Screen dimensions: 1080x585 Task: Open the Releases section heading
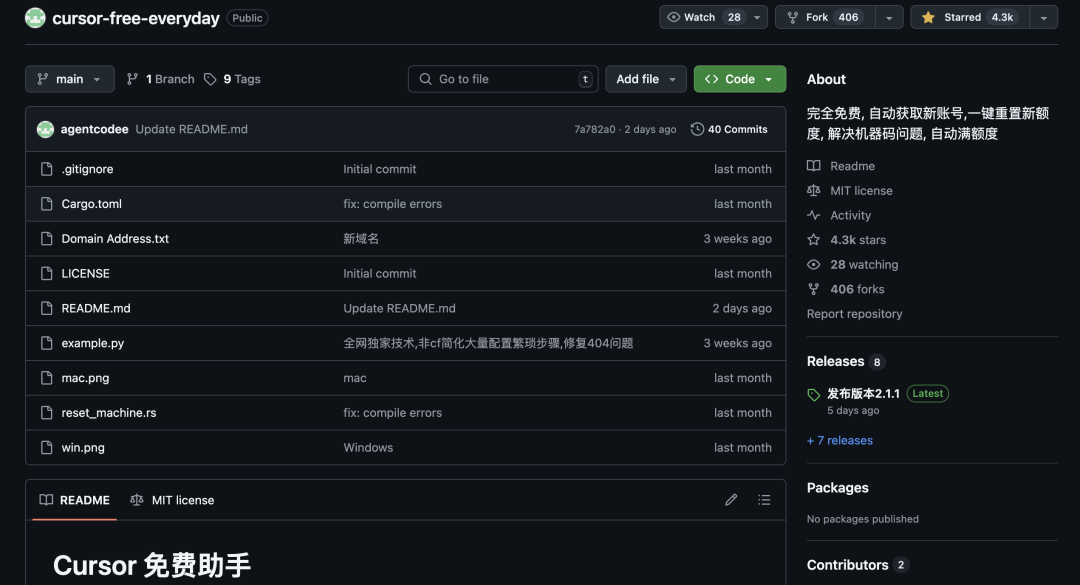point(835,361)
